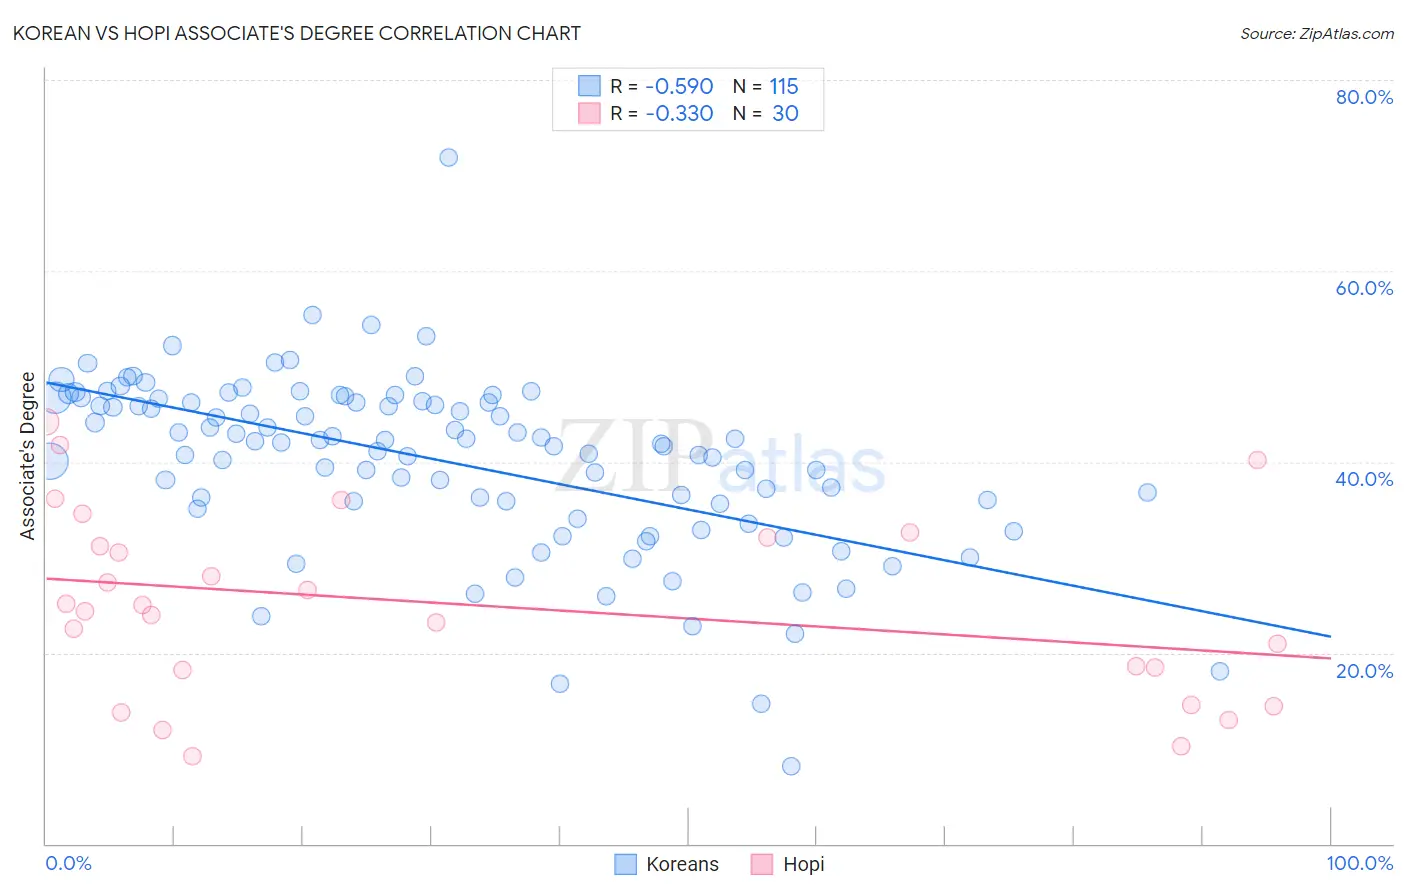This screenshot has height=892, width=1406.
Task: Click the lowest pink Hopi point near 9%
Action: [x=192, y=756]
